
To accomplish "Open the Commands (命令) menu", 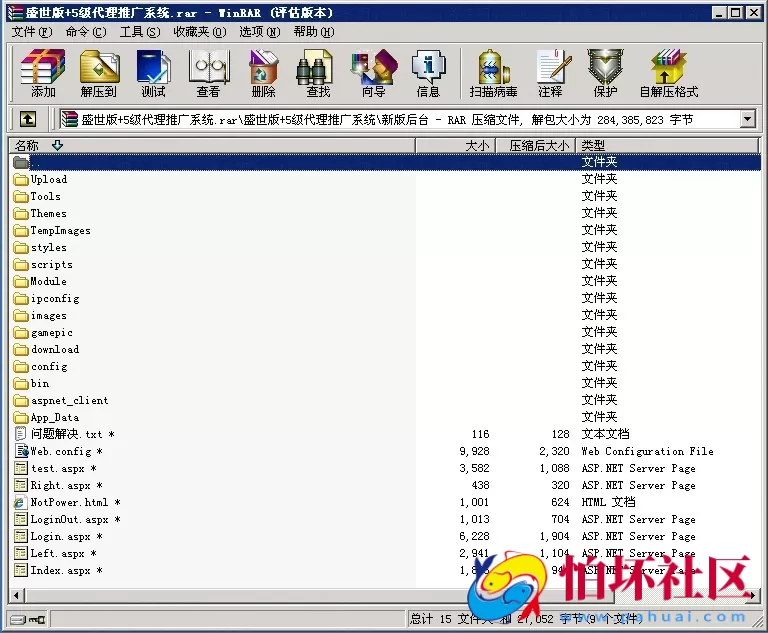I will coord(86,32).
